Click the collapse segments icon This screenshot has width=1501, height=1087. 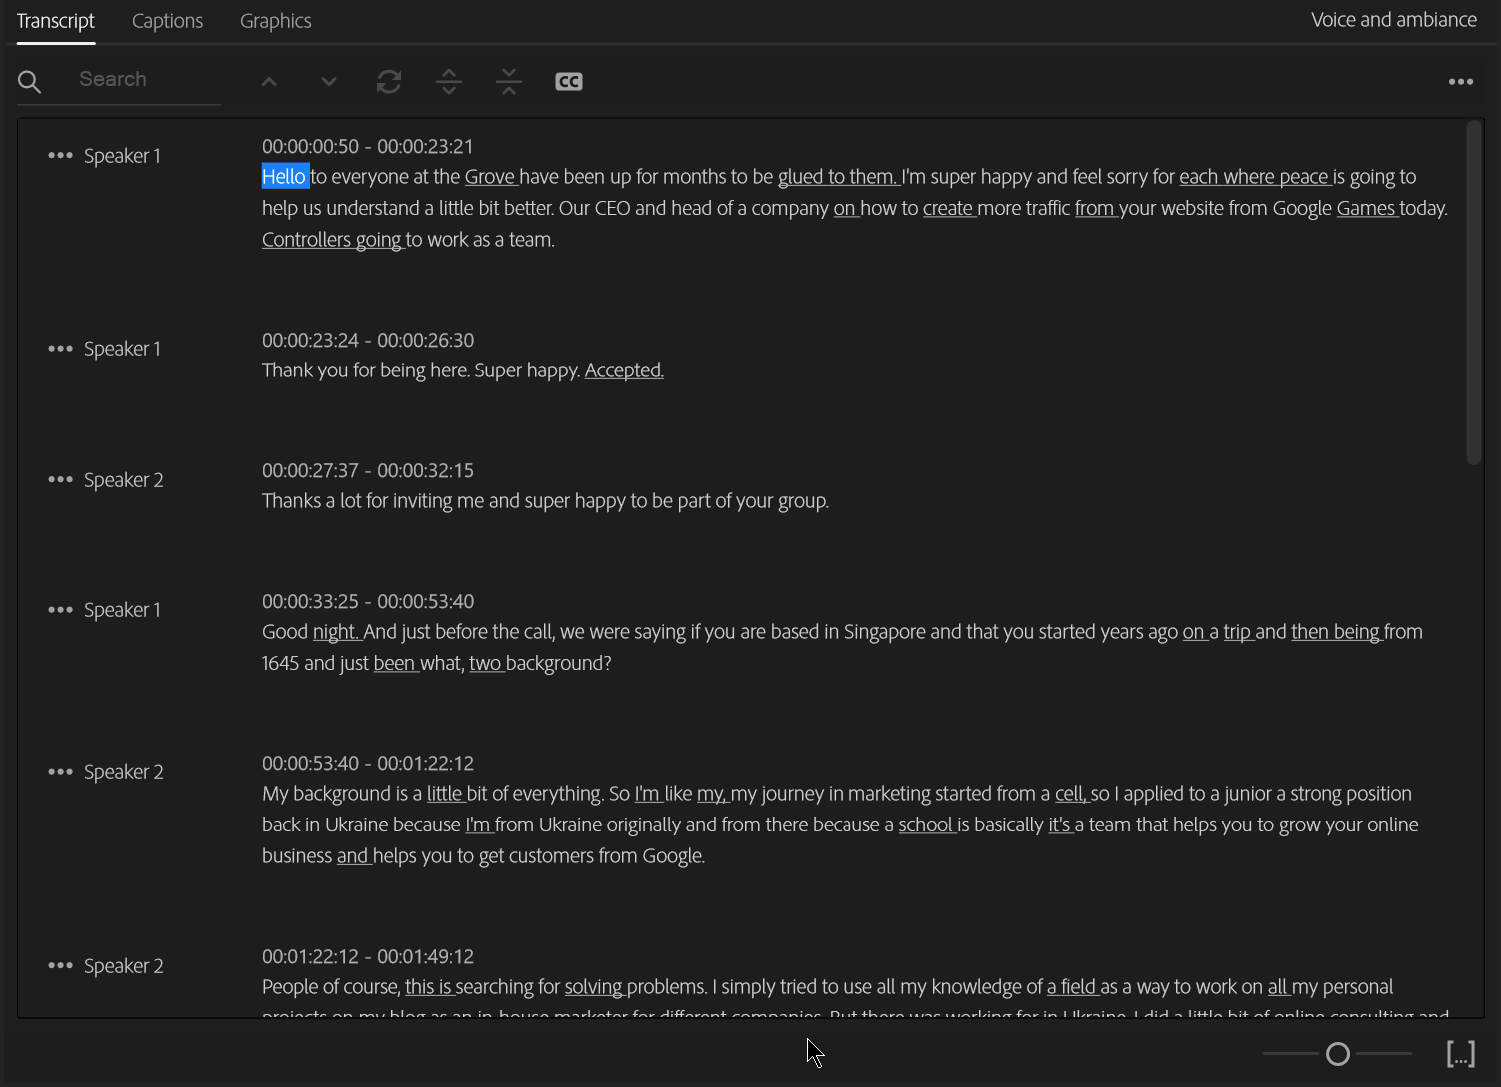tap(509, 82)
